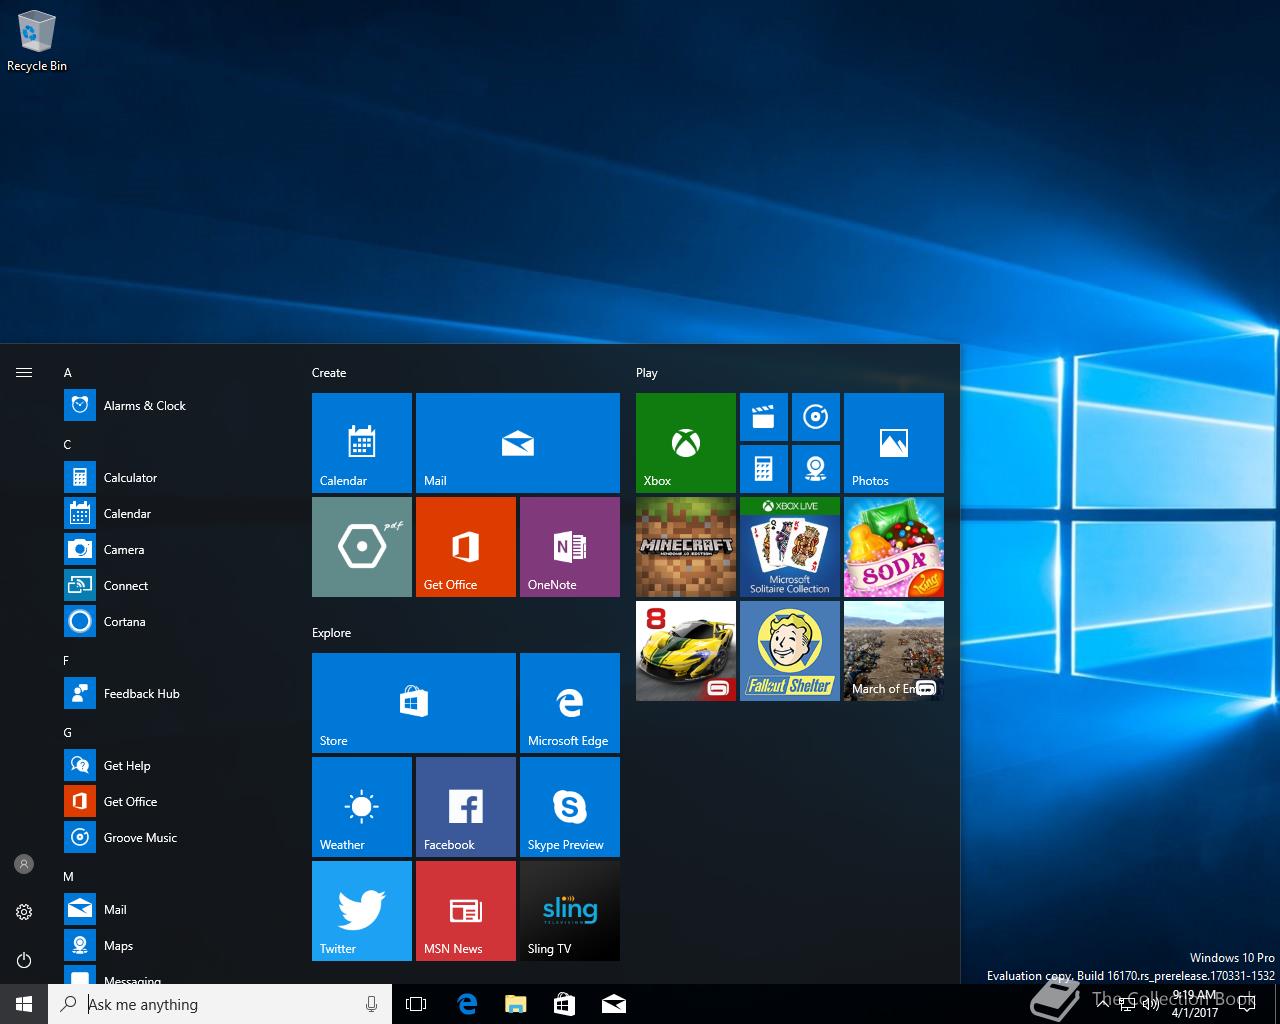The image size is (1280, 1024).
Task: Open Candy Crush Soda tile
Action: point(894,547)
